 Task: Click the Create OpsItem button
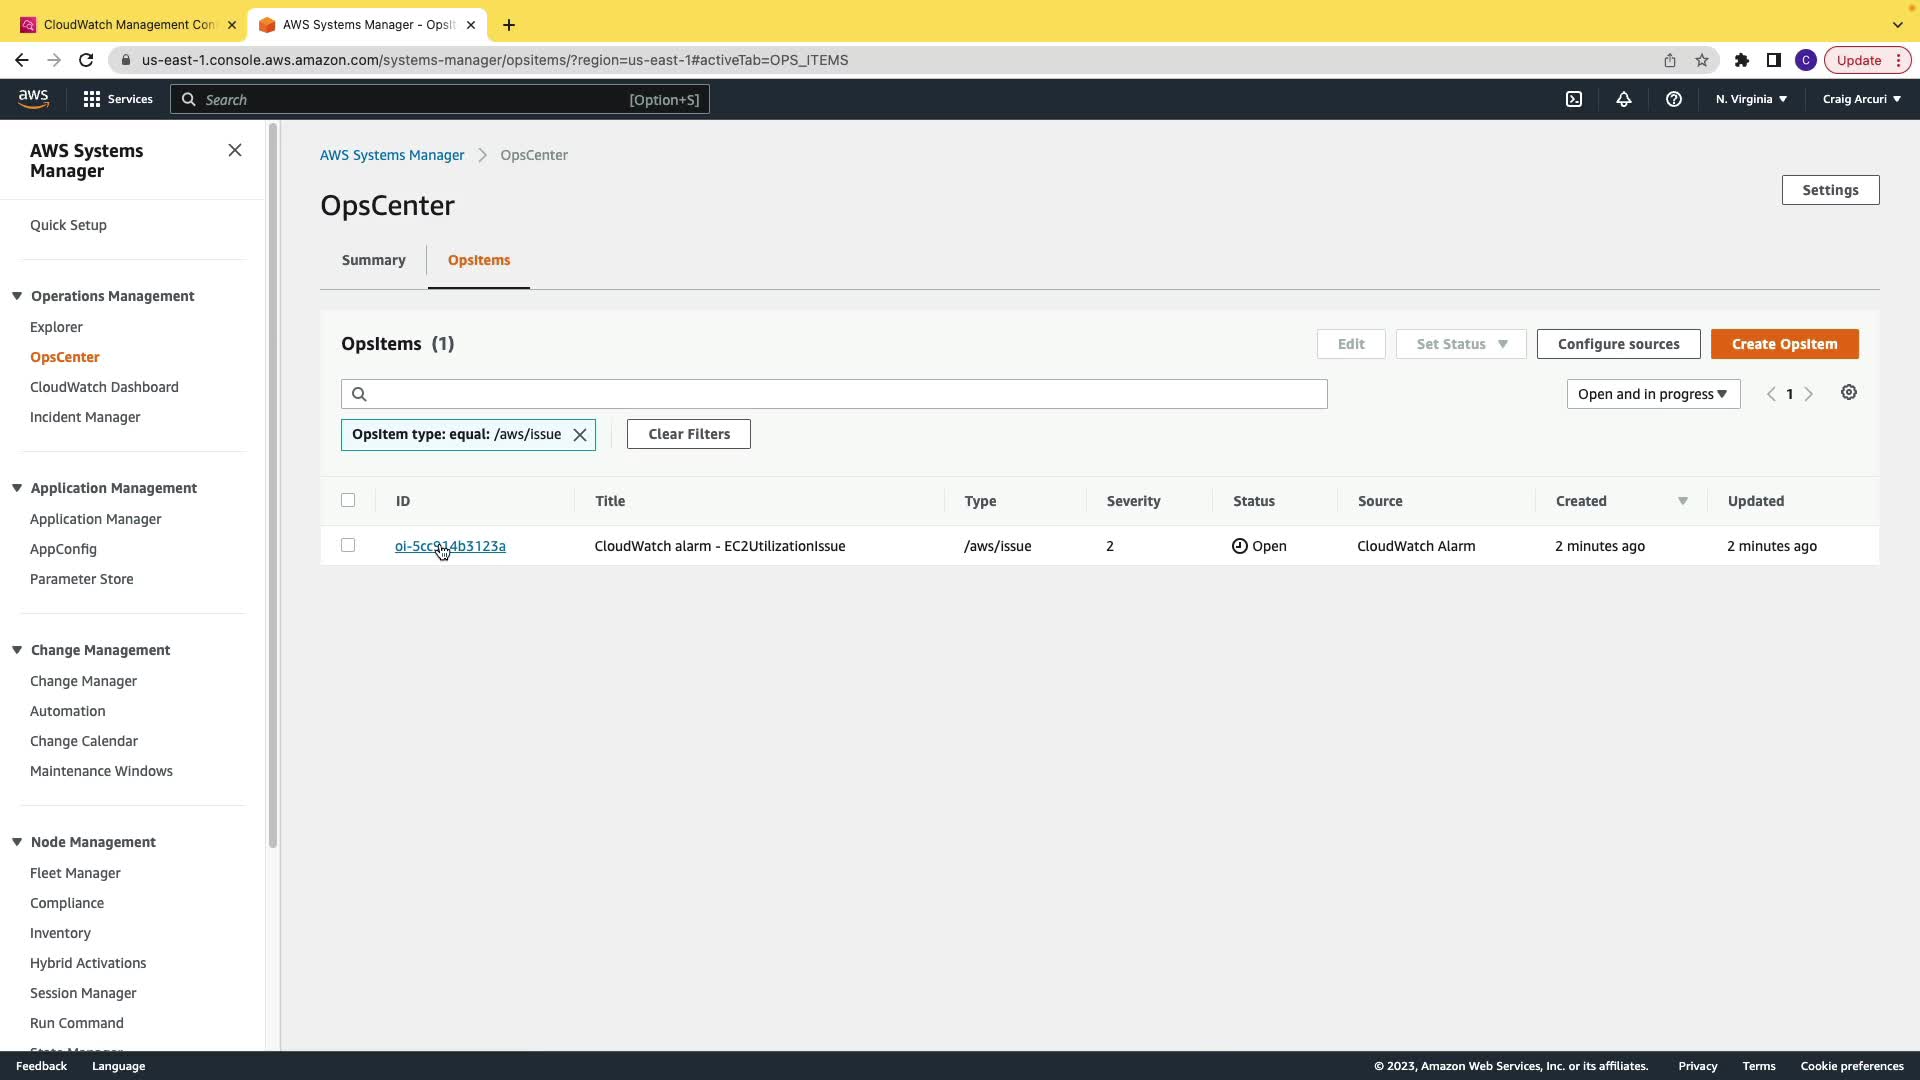point(1784,344)
